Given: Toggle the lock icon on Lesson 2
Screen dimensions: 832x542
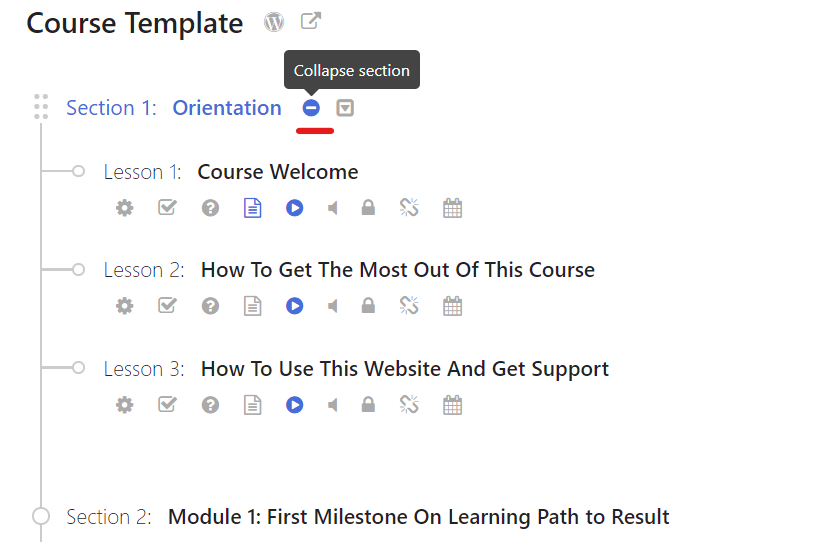Looking at the screenshot, I should coord(368,306).
